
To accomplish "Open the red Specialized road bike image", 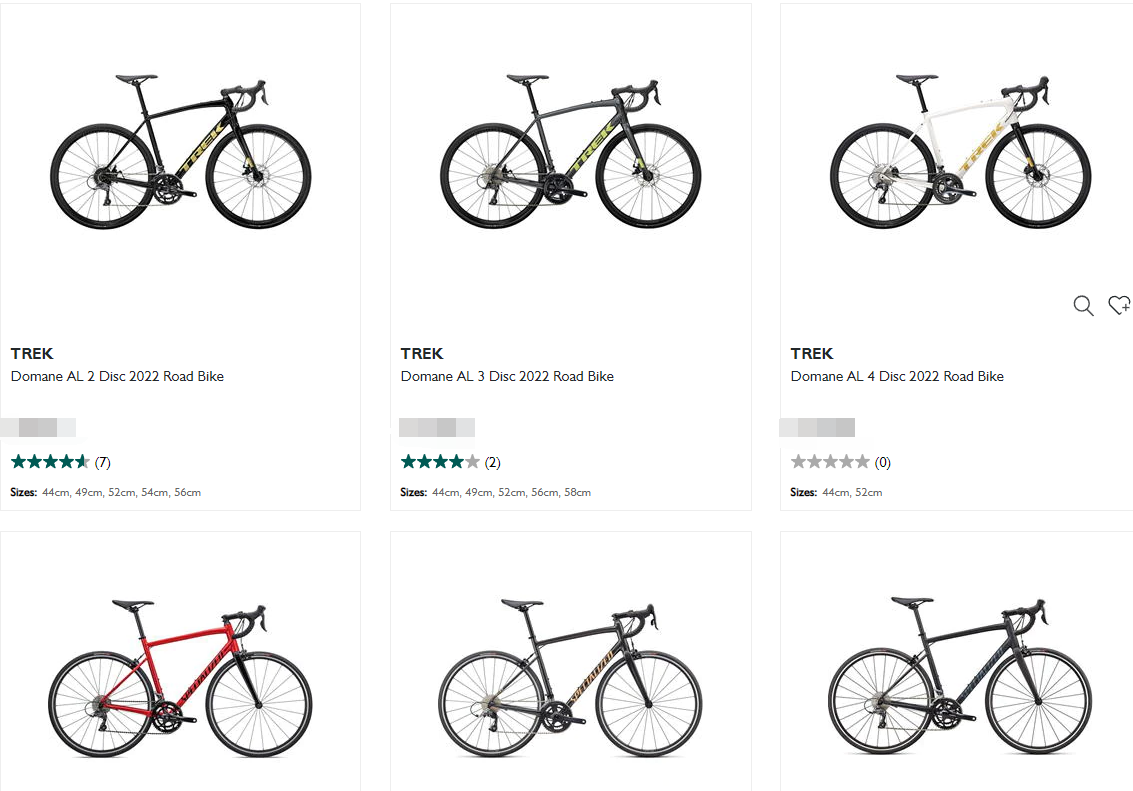I will [x=181, y=678].
